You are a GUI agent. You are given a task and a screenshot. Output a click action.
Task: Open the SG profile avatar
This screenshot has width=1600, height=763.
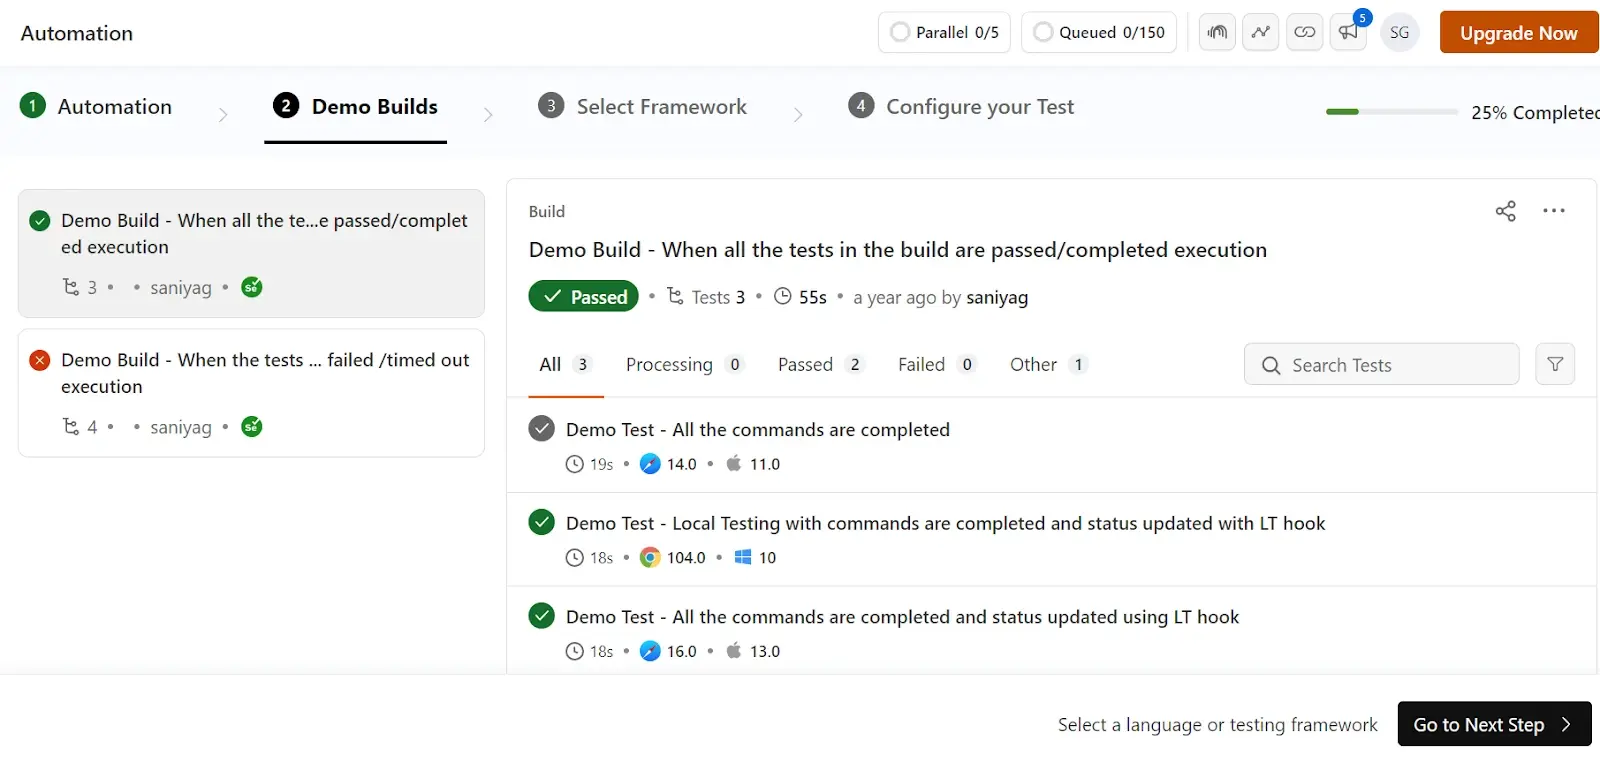click(x=1399, y=32)
